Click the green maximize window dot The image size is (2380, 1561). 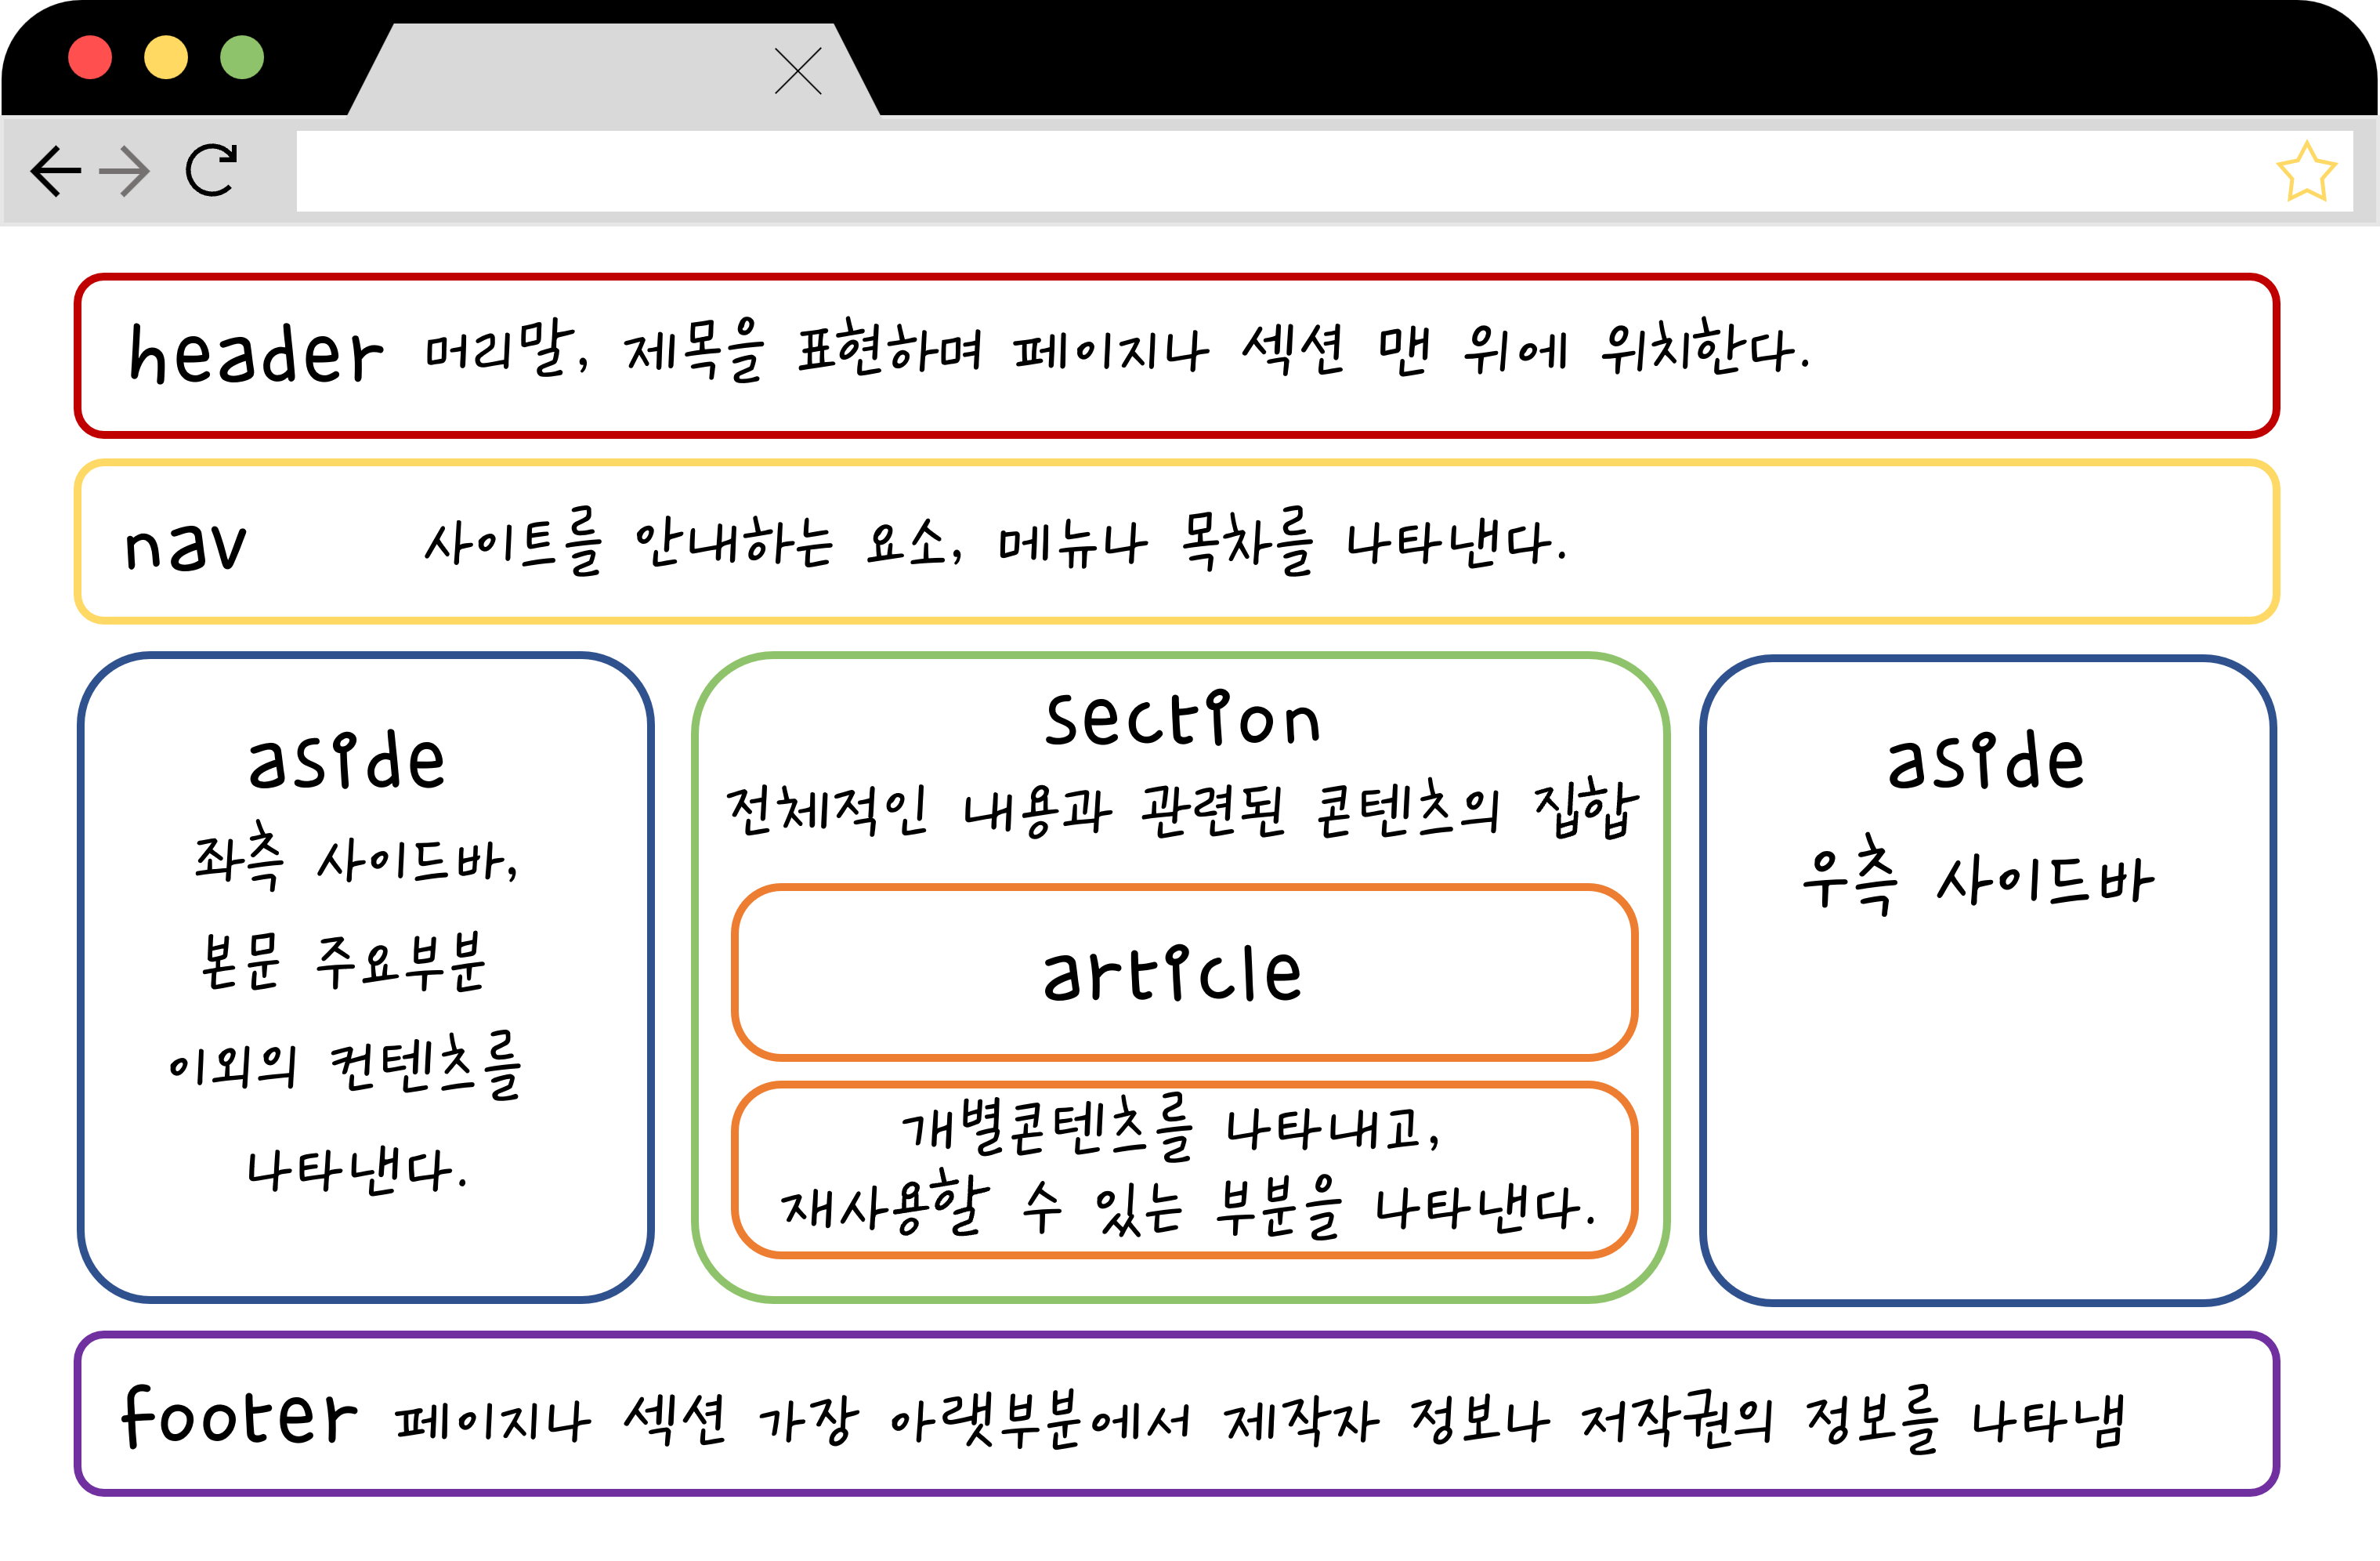pos(242,57)
